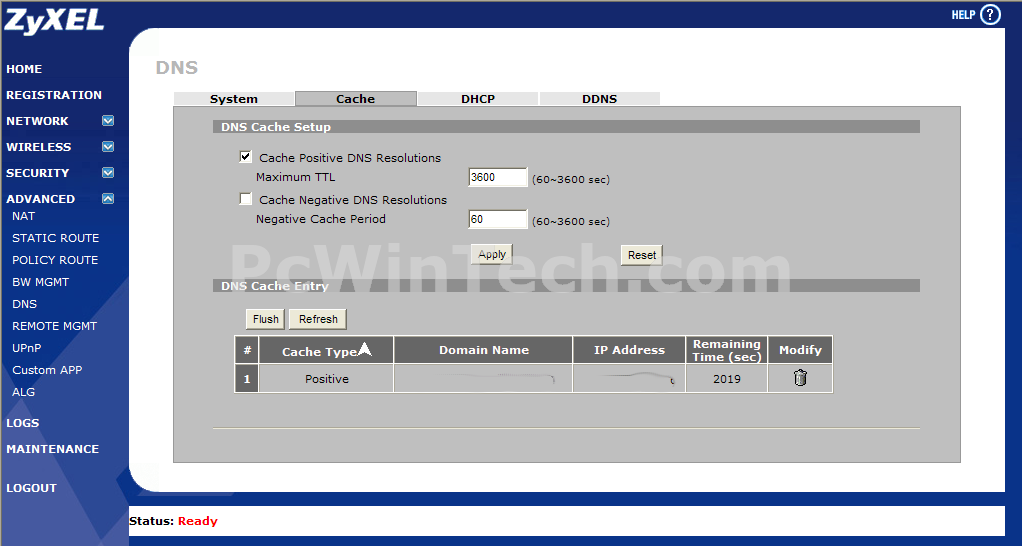Open ALG settings
The height and width of the screenshot is (546, 1022).
(23, 392)
